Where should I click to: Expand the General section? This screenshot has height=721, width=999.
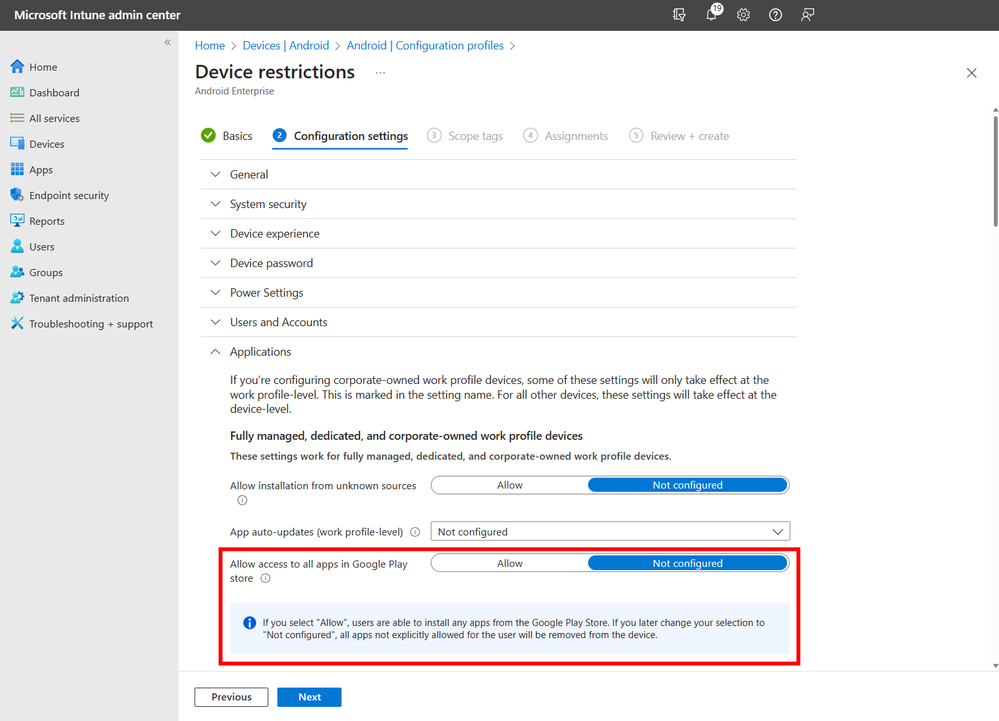tap(498, 175)
